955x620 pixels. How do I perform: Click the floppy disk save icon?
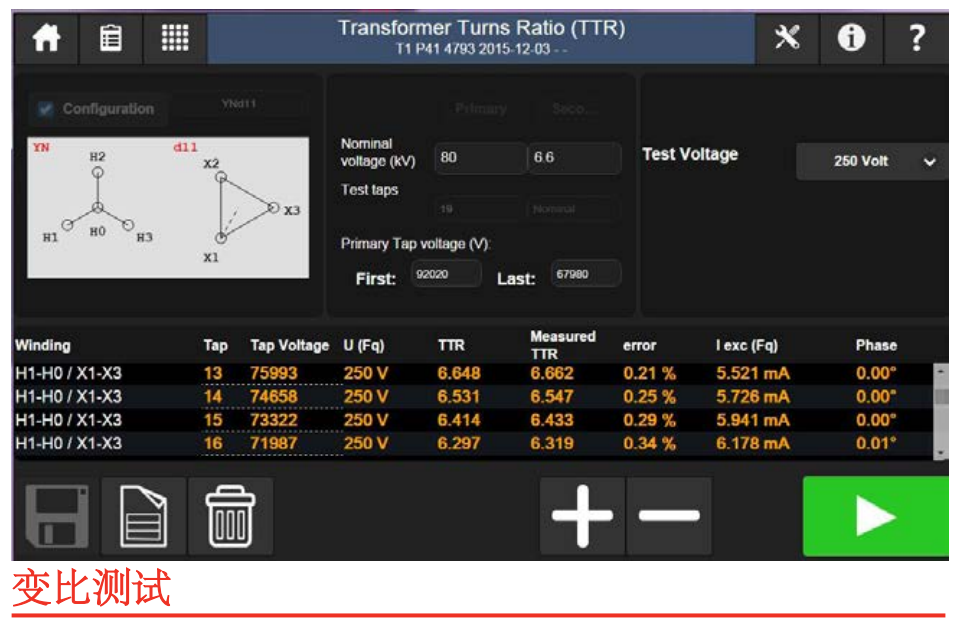56,516
